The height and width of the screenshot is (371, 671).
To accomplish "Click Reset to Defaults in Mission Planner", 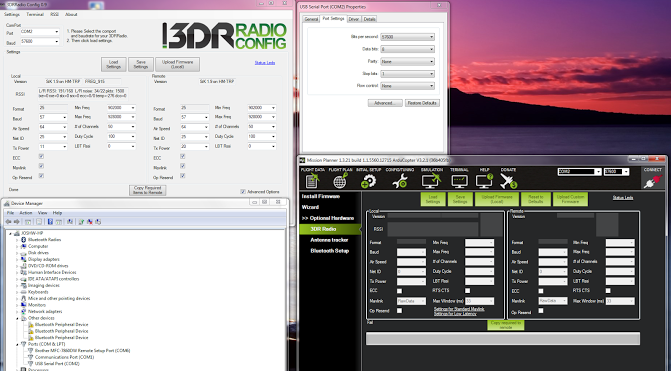I will [536, 199].
